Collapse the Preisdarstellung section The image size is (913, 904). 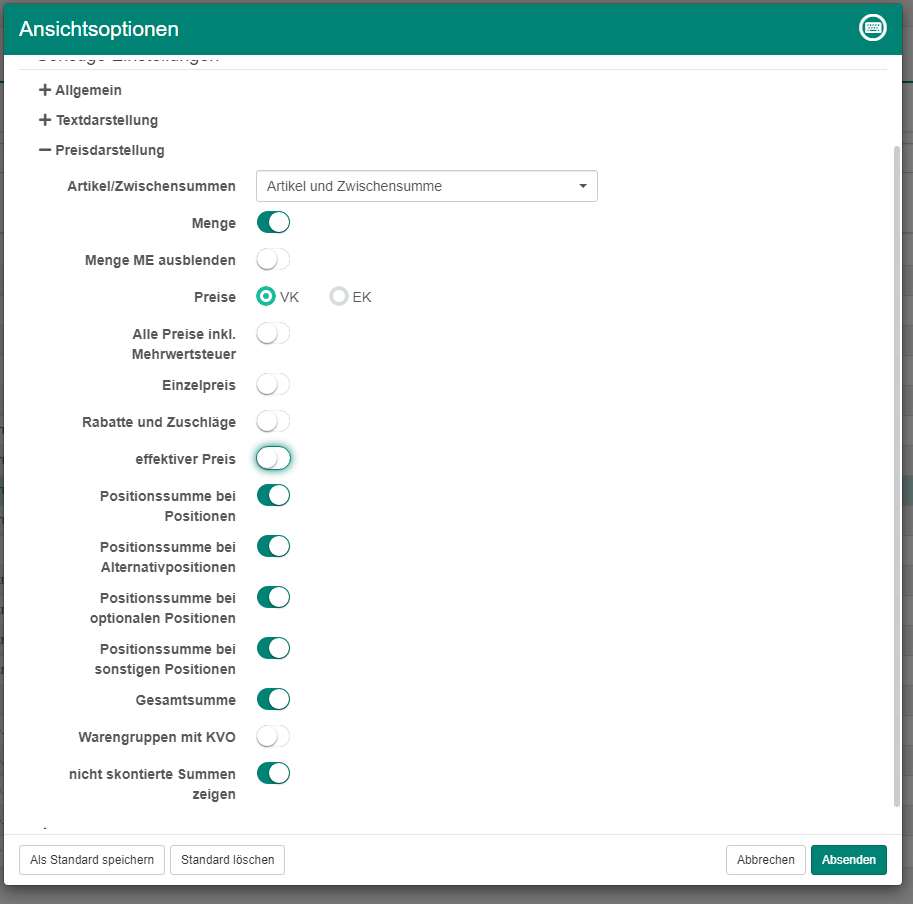pyautogui.click(x=101, y=150)
